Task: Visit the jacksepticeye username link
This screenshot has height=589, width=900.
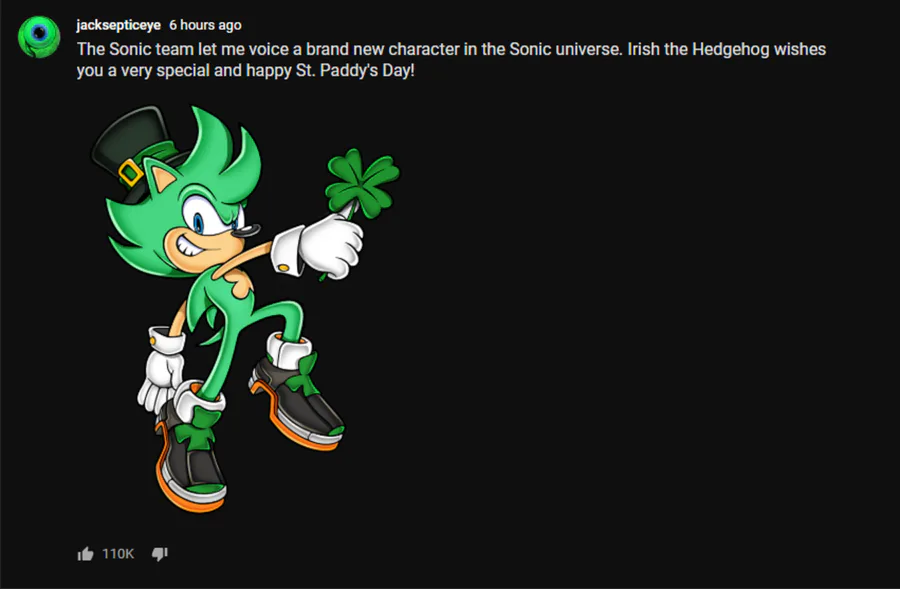Action: pyautogui.click(x=118, y=25)
